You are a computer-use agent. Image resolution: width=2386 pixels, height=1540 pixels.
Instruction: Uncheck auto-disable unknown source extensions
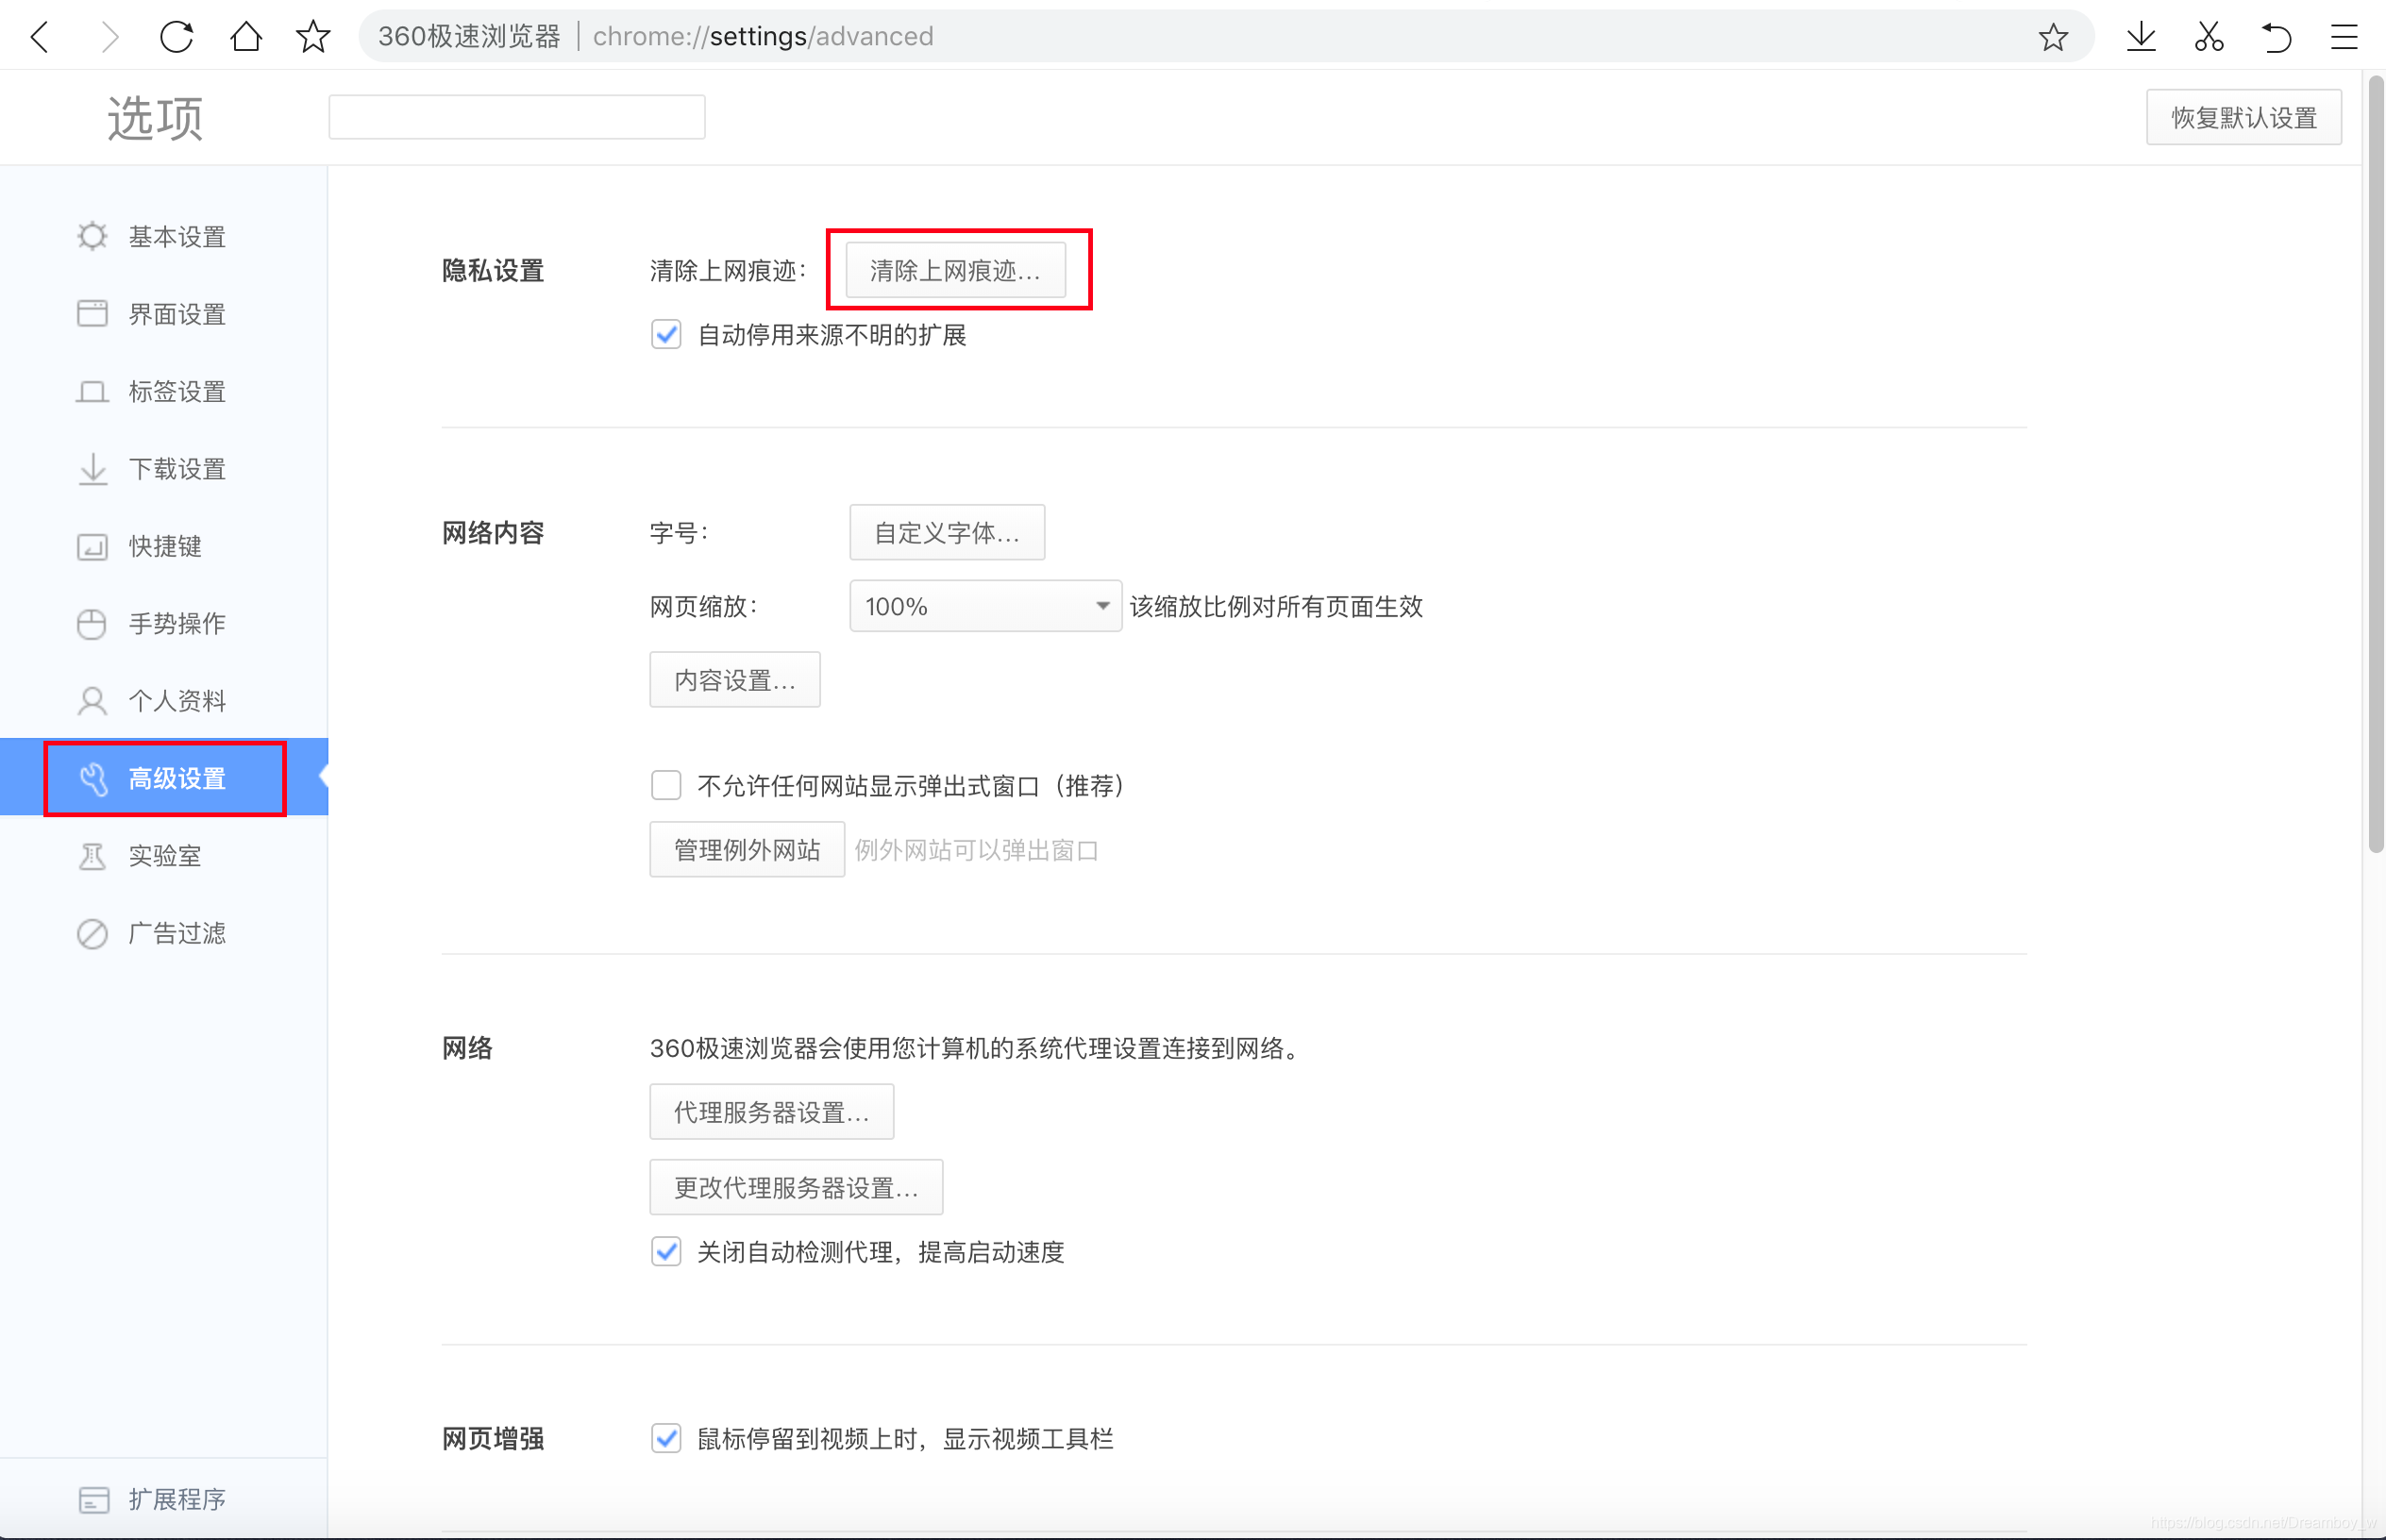(666, 334)
